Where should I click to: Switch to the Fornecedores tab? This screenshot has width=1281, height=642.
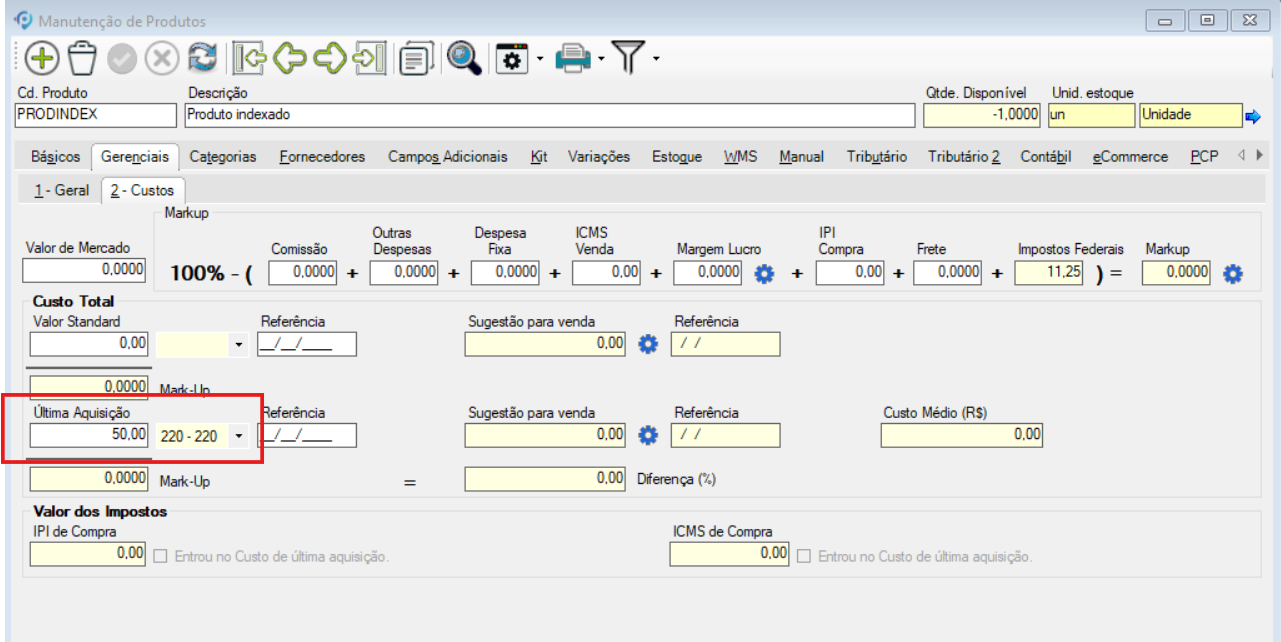[x=322, y=157]
